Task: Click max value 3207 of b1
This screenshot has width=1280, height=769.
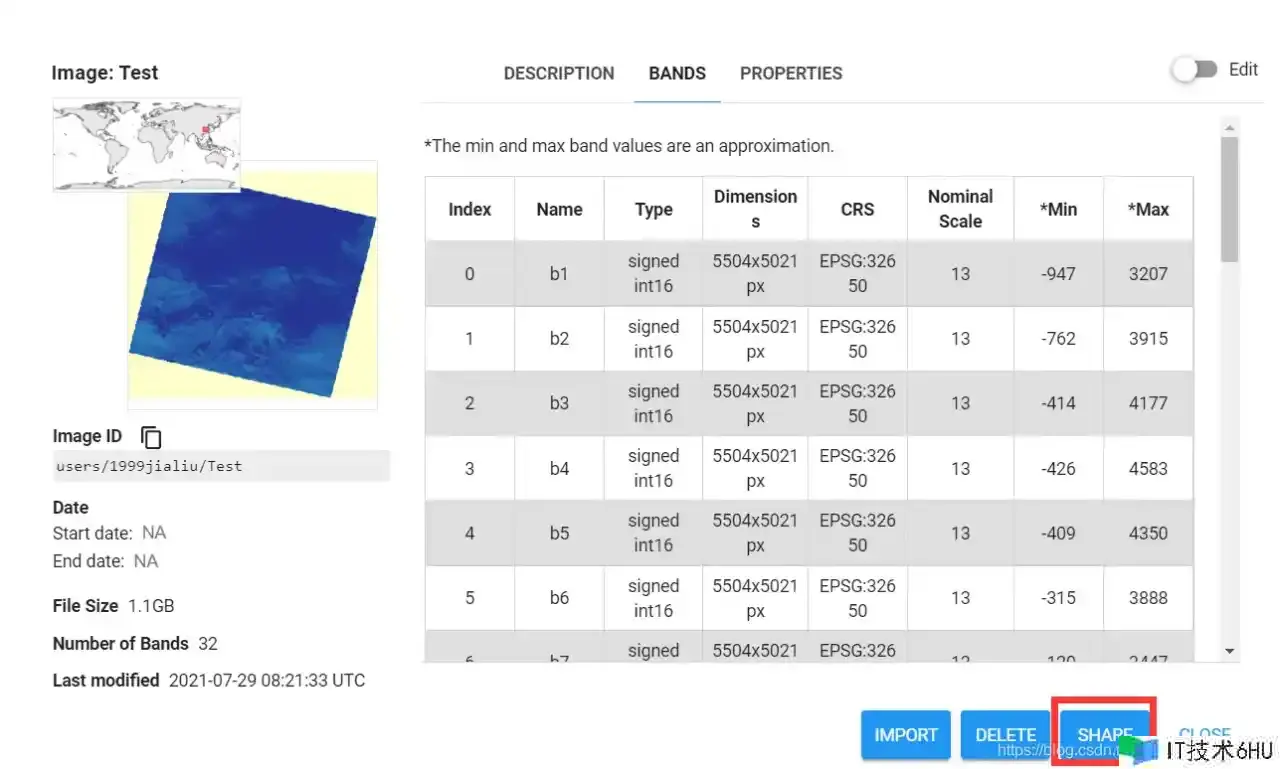Action: (x=1148, y=273)
